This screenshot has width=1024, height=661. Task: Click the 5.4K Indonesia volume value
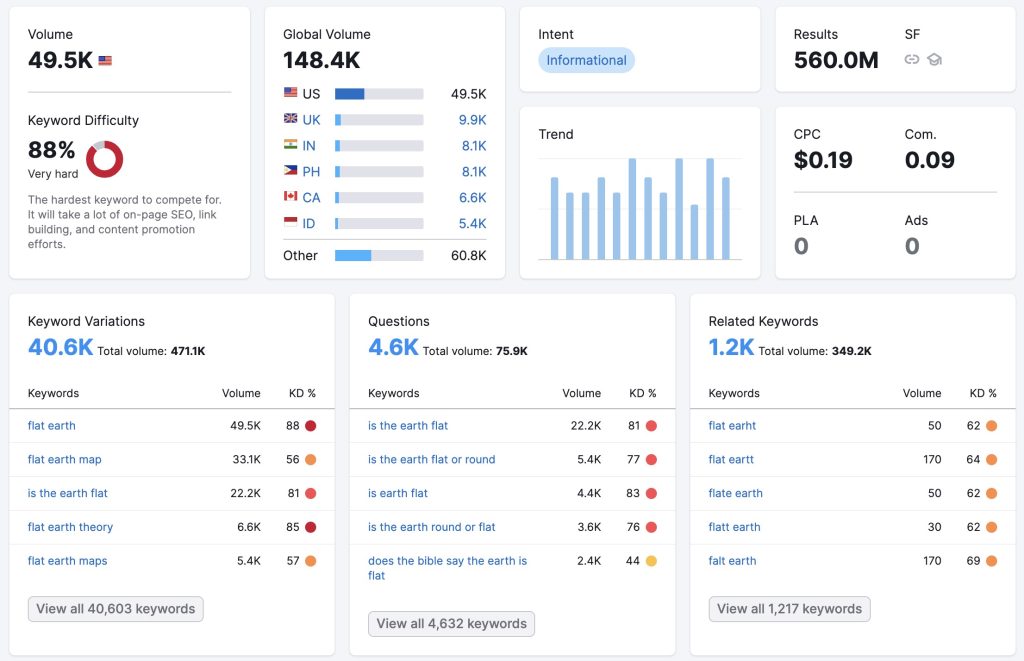click(x=472, y=223)
